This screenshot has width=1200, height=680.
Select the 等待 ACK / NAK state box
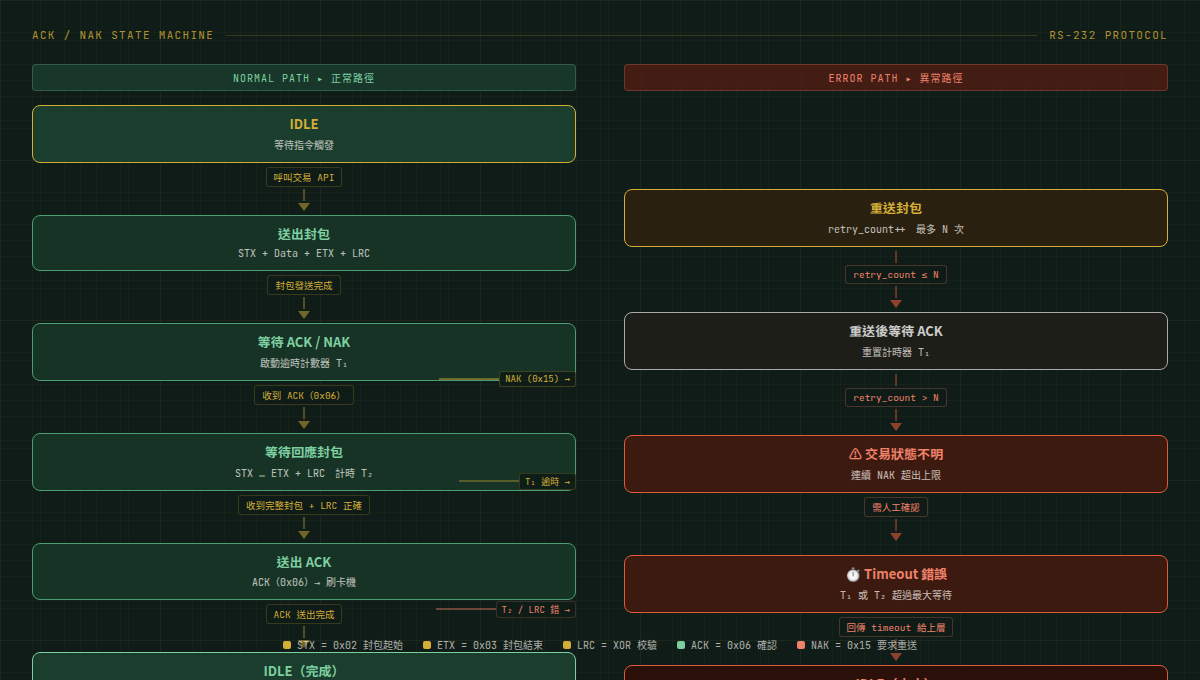304,352
